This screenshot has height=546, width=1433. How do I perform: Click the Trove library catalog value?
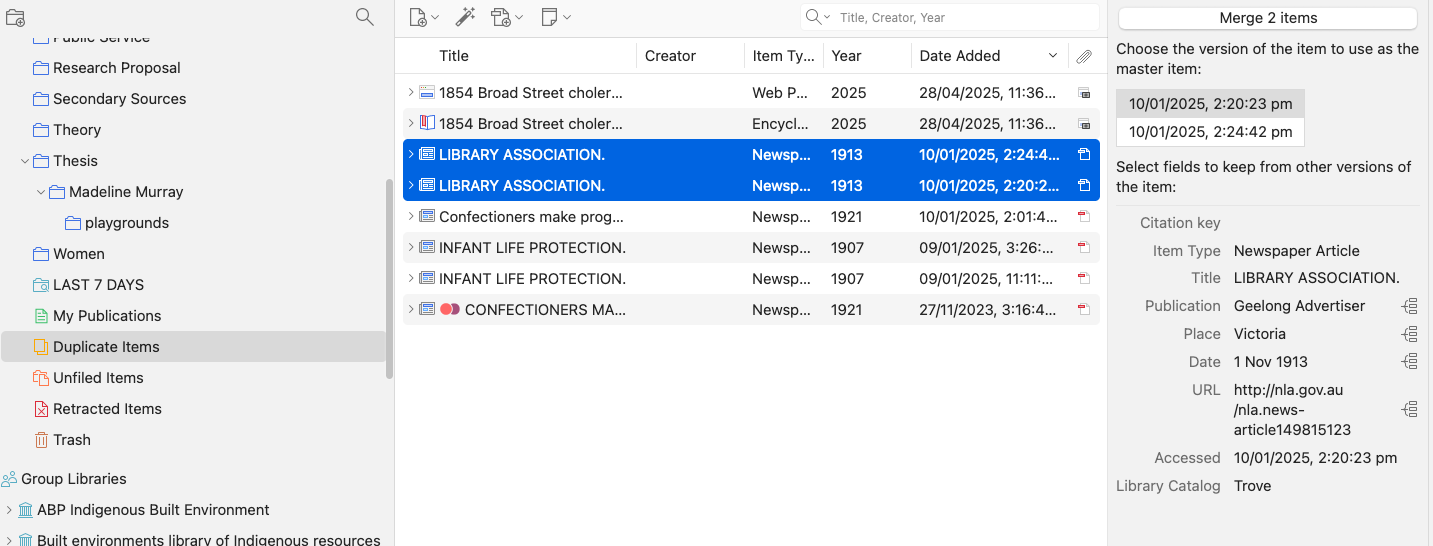coord(1253,486)
